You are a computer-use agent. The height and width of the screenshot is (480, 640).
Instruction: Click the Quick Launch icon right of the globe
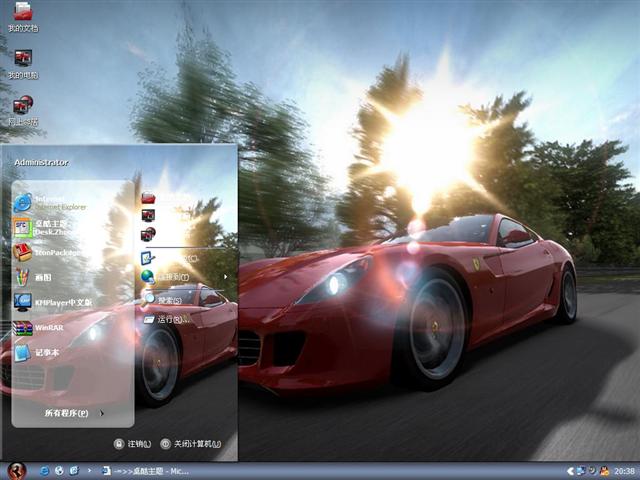(x=74, y=471)
